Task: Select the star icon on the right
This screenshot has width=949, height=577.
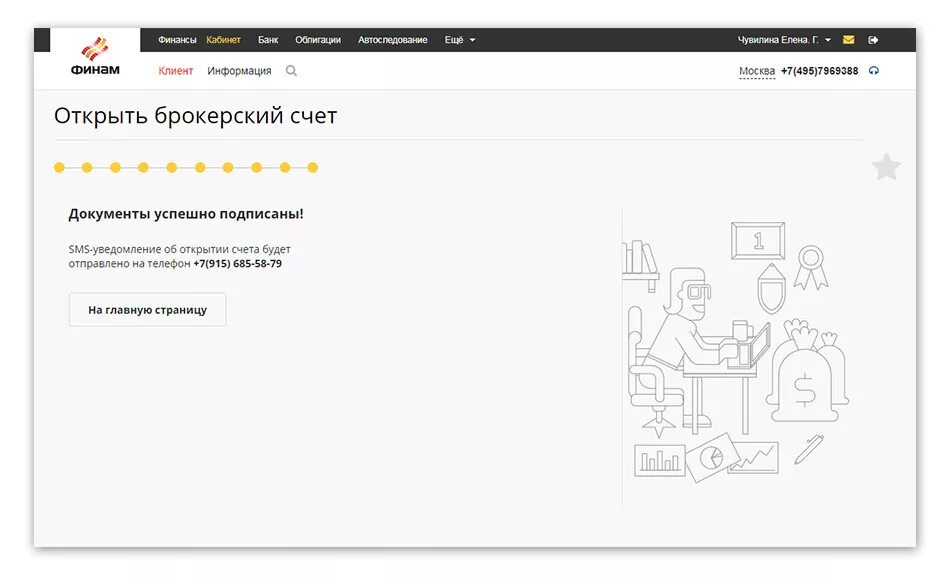Action: pyautogui.click(x=886, y=167)
